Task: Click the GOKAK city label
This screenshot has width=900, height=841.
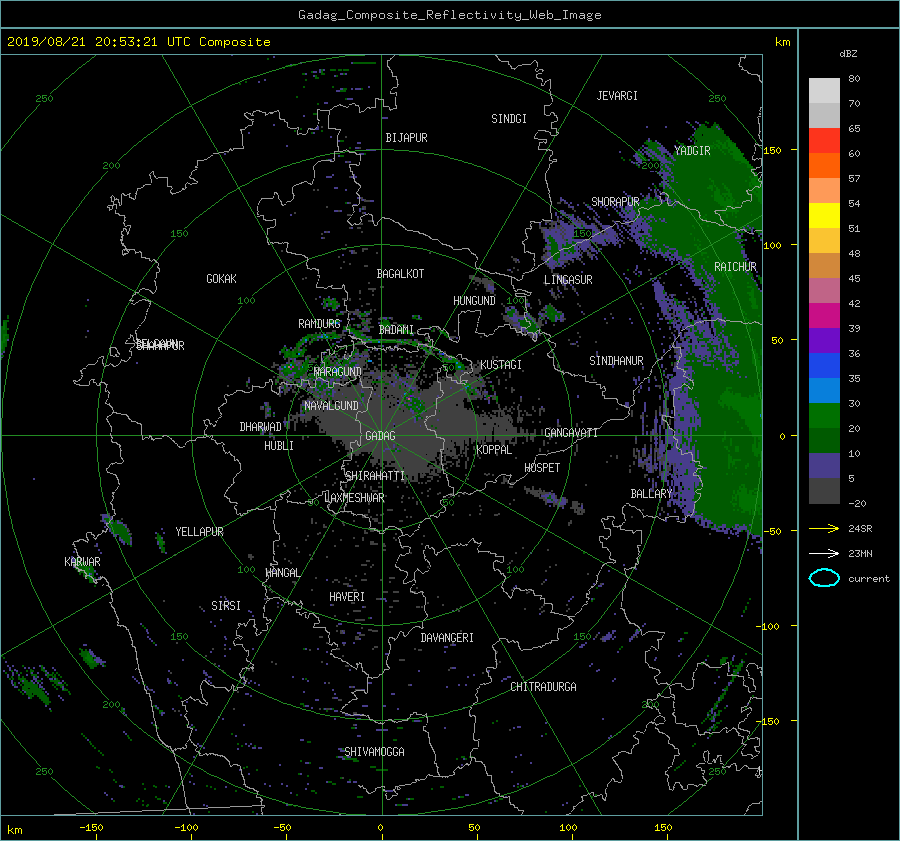Action: coord(222,278)
